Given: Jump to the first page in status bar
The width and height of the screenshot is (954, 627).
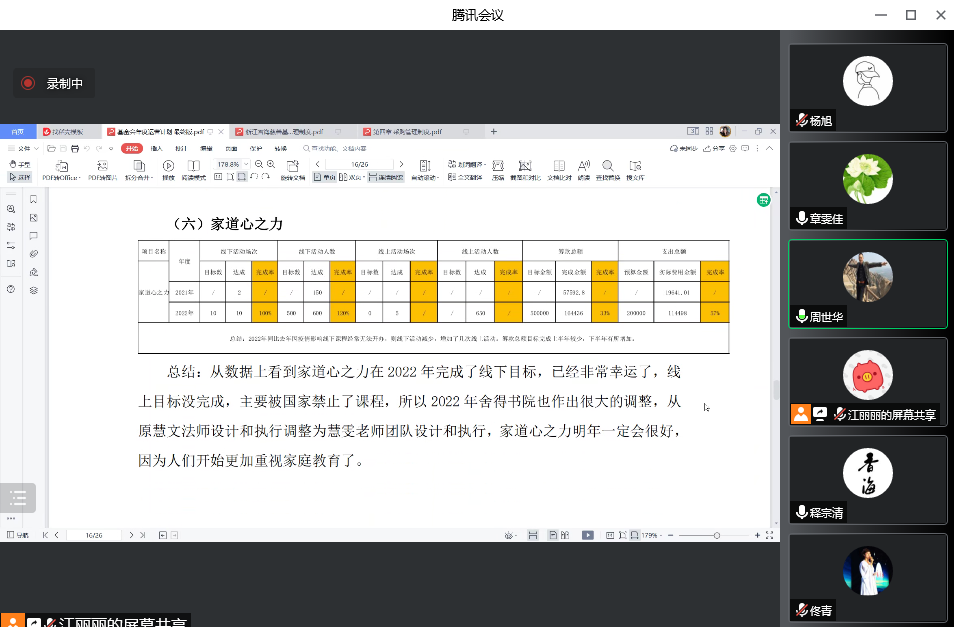Looking at the screenshot, I should click(x=45, y=535).
